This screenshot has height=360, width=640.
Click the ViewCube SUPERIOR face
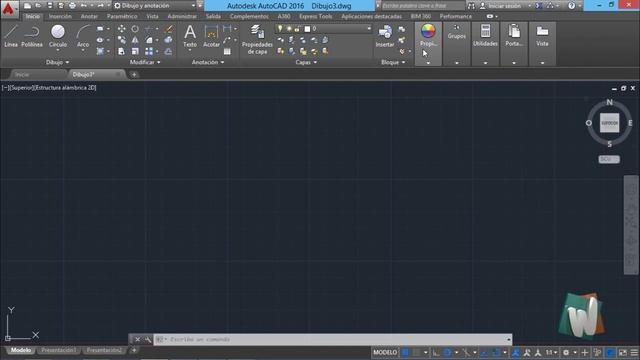point(609,123)
